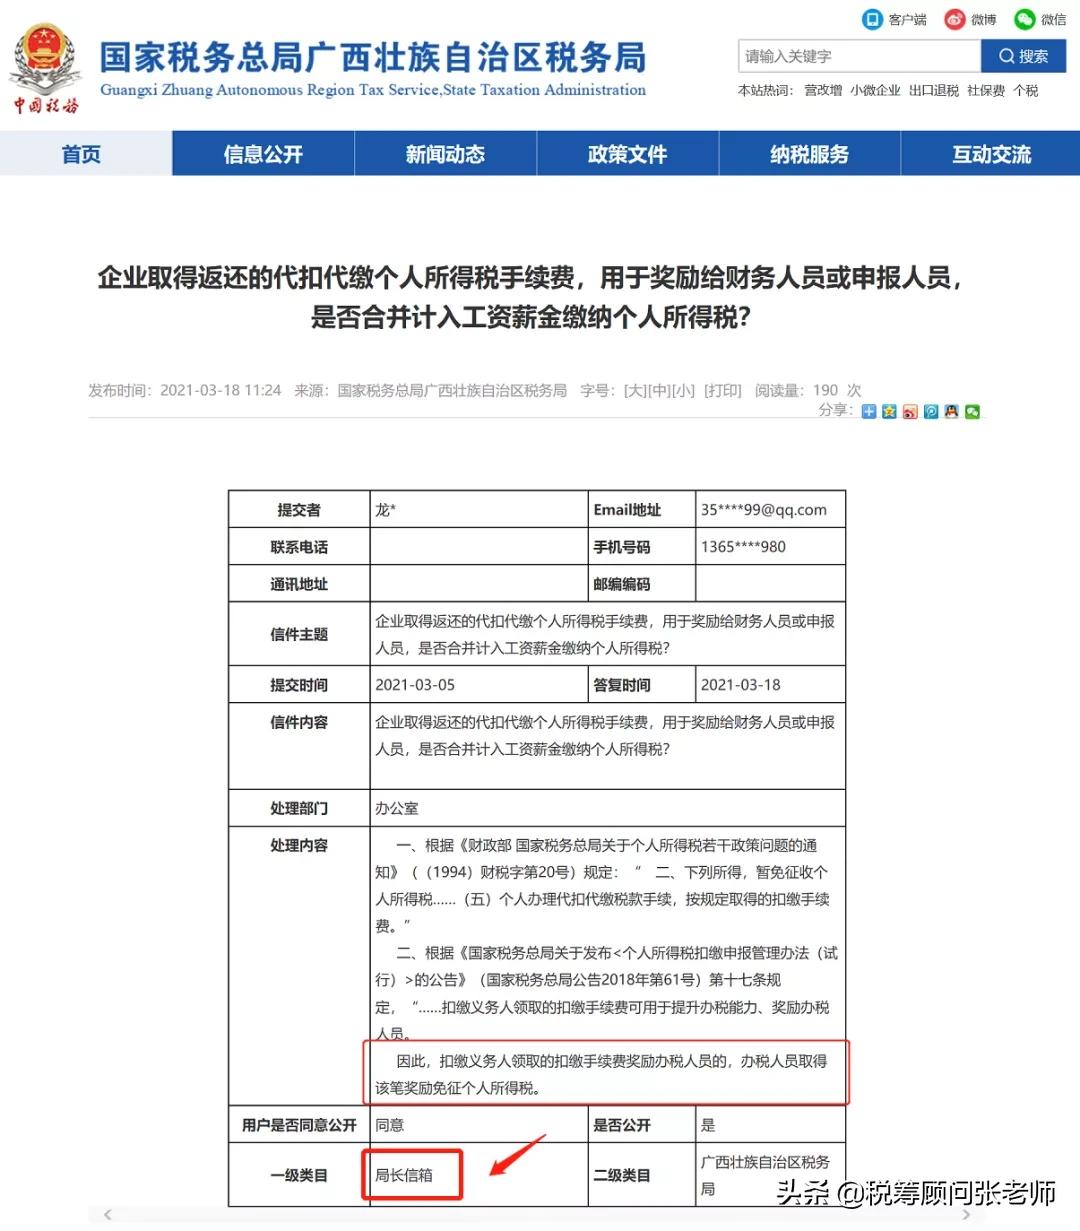This screenshot has height=1231, width=1080.
Task: Set font size to large [大]
Action: 635,390
